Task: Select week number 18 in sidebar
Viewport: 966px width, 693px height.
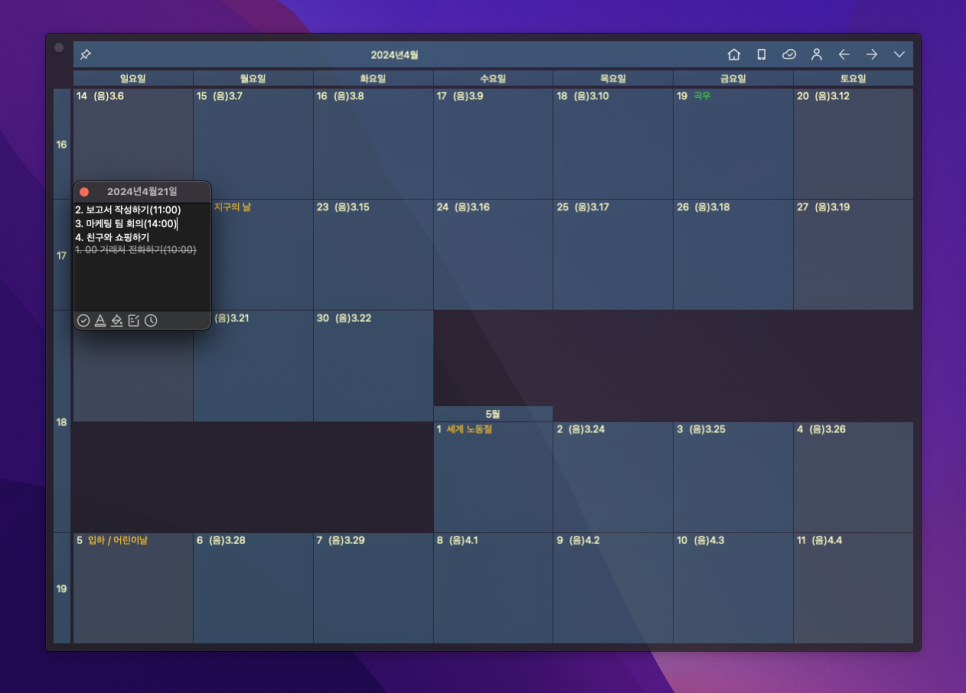Action: click(x=62, y=422)
